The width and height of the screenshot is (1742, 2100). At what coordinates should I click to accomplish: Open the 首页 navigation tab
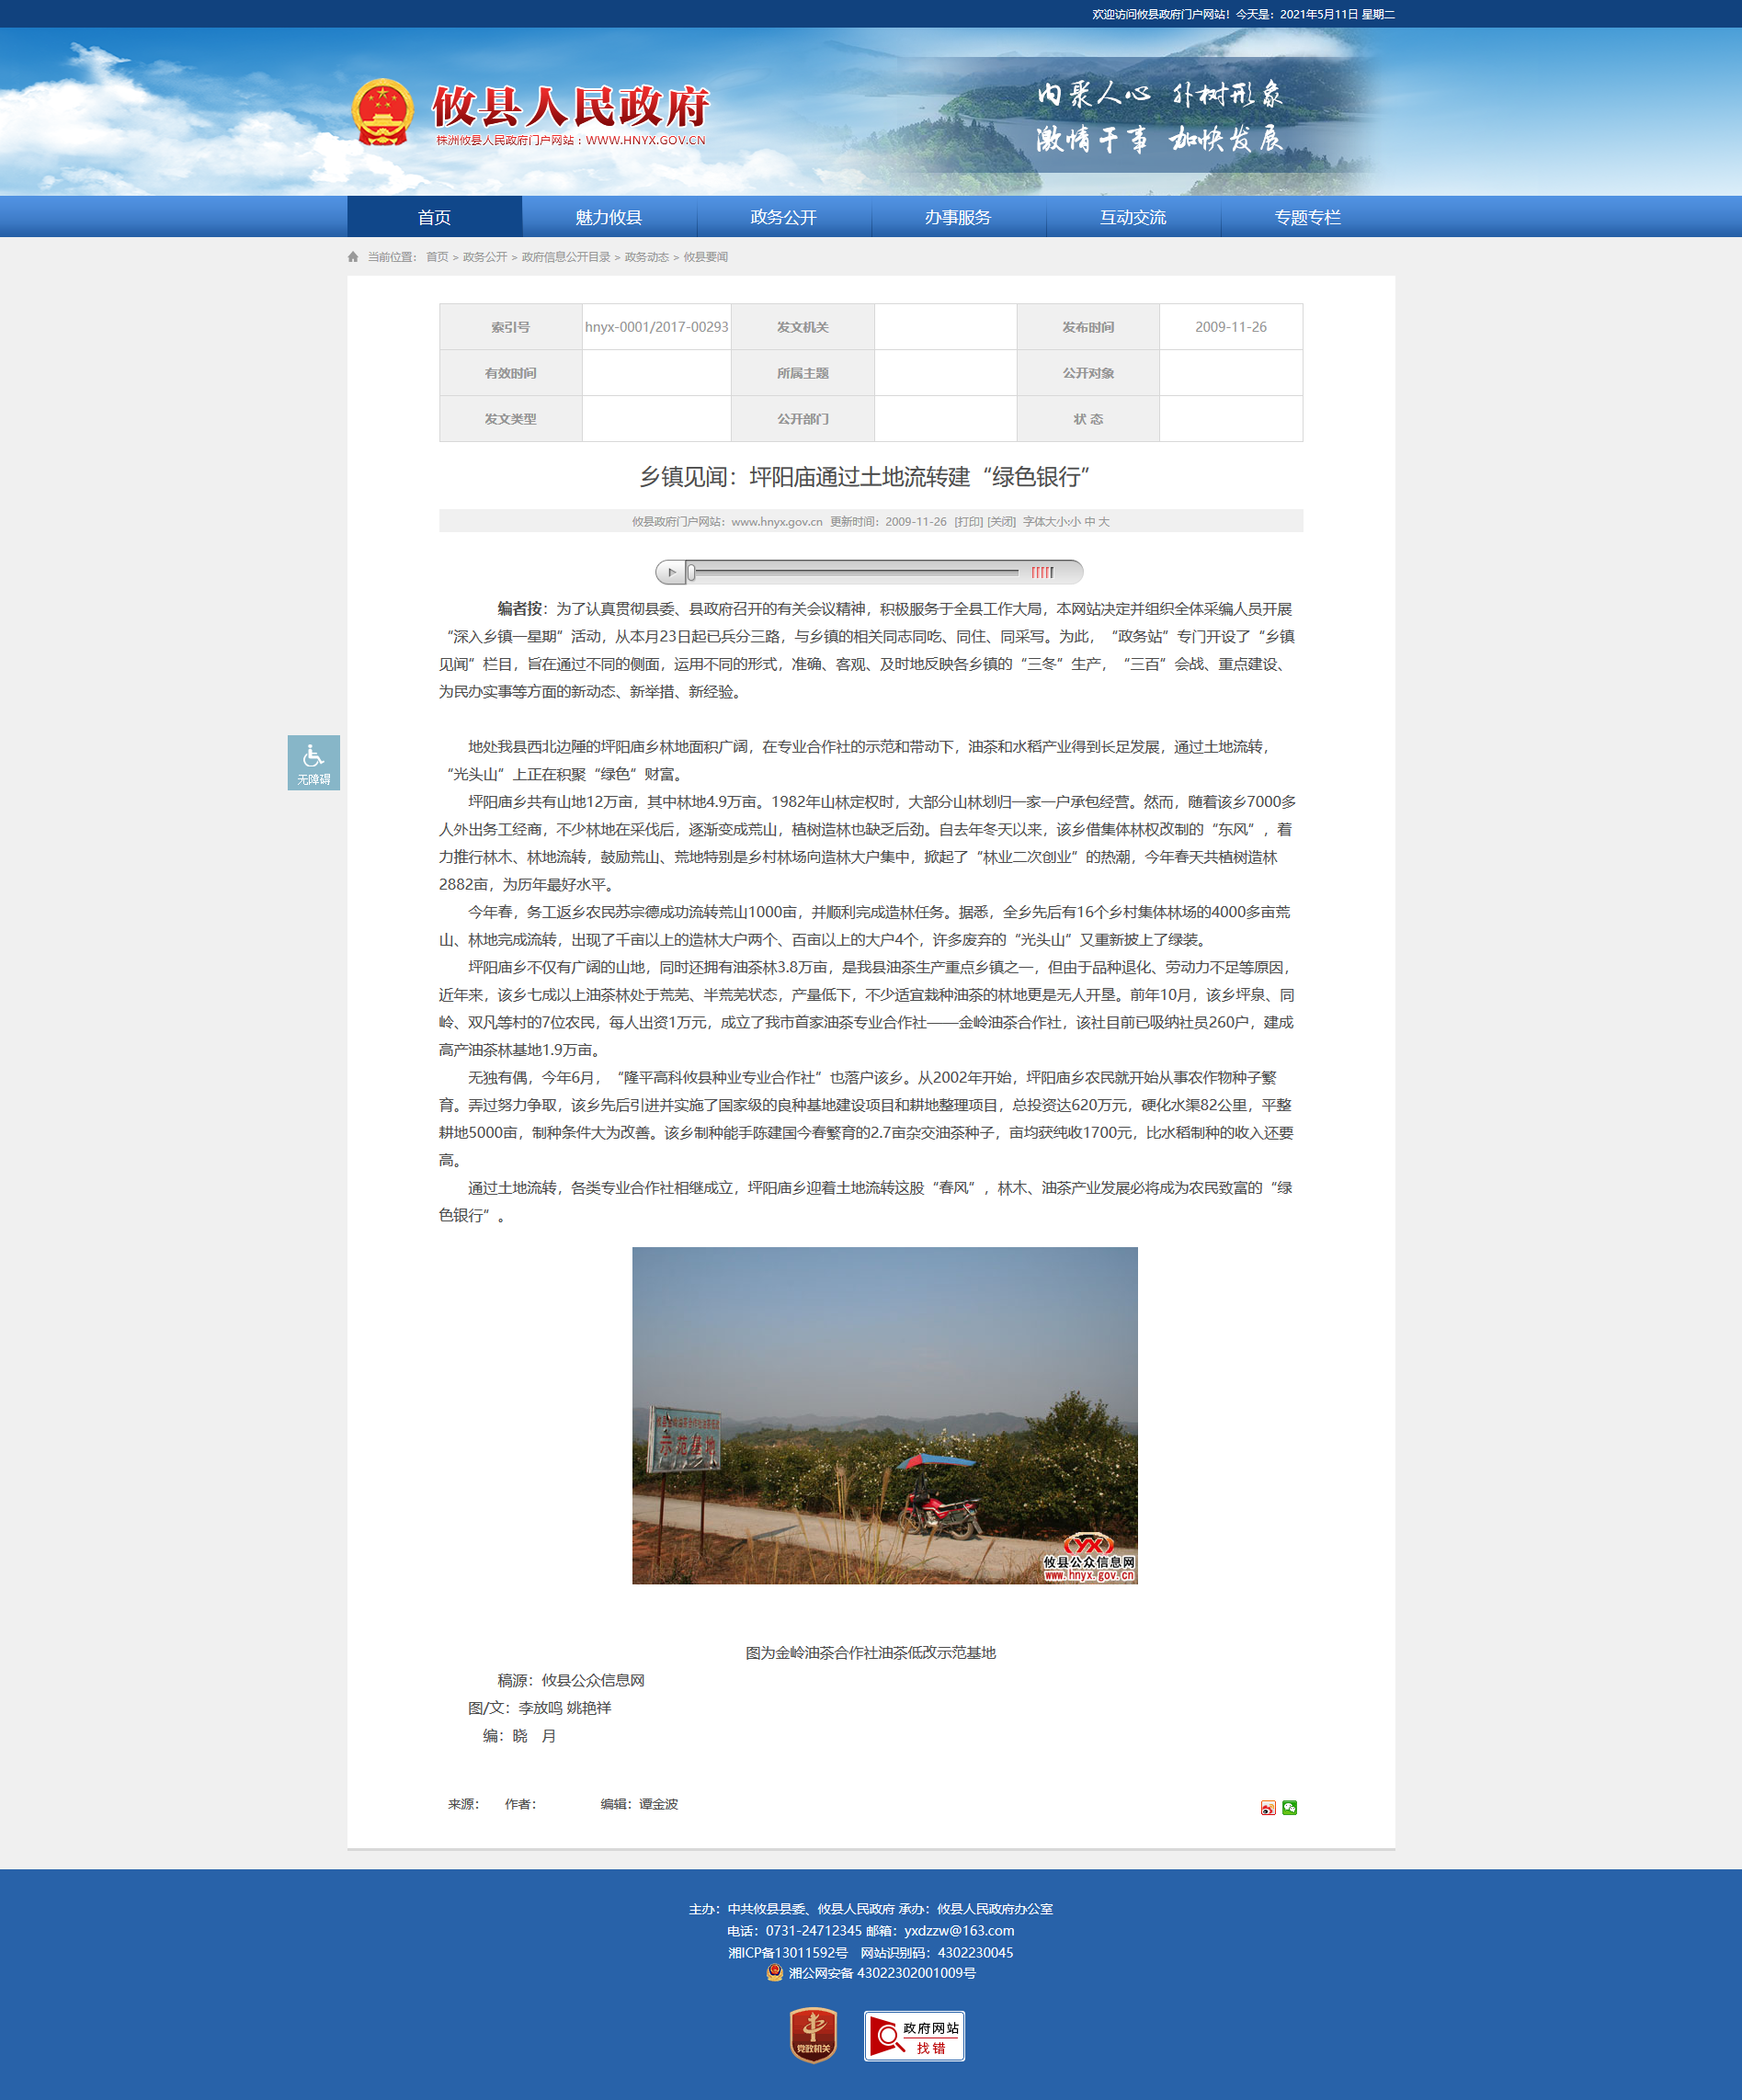[x=434, y=217]
